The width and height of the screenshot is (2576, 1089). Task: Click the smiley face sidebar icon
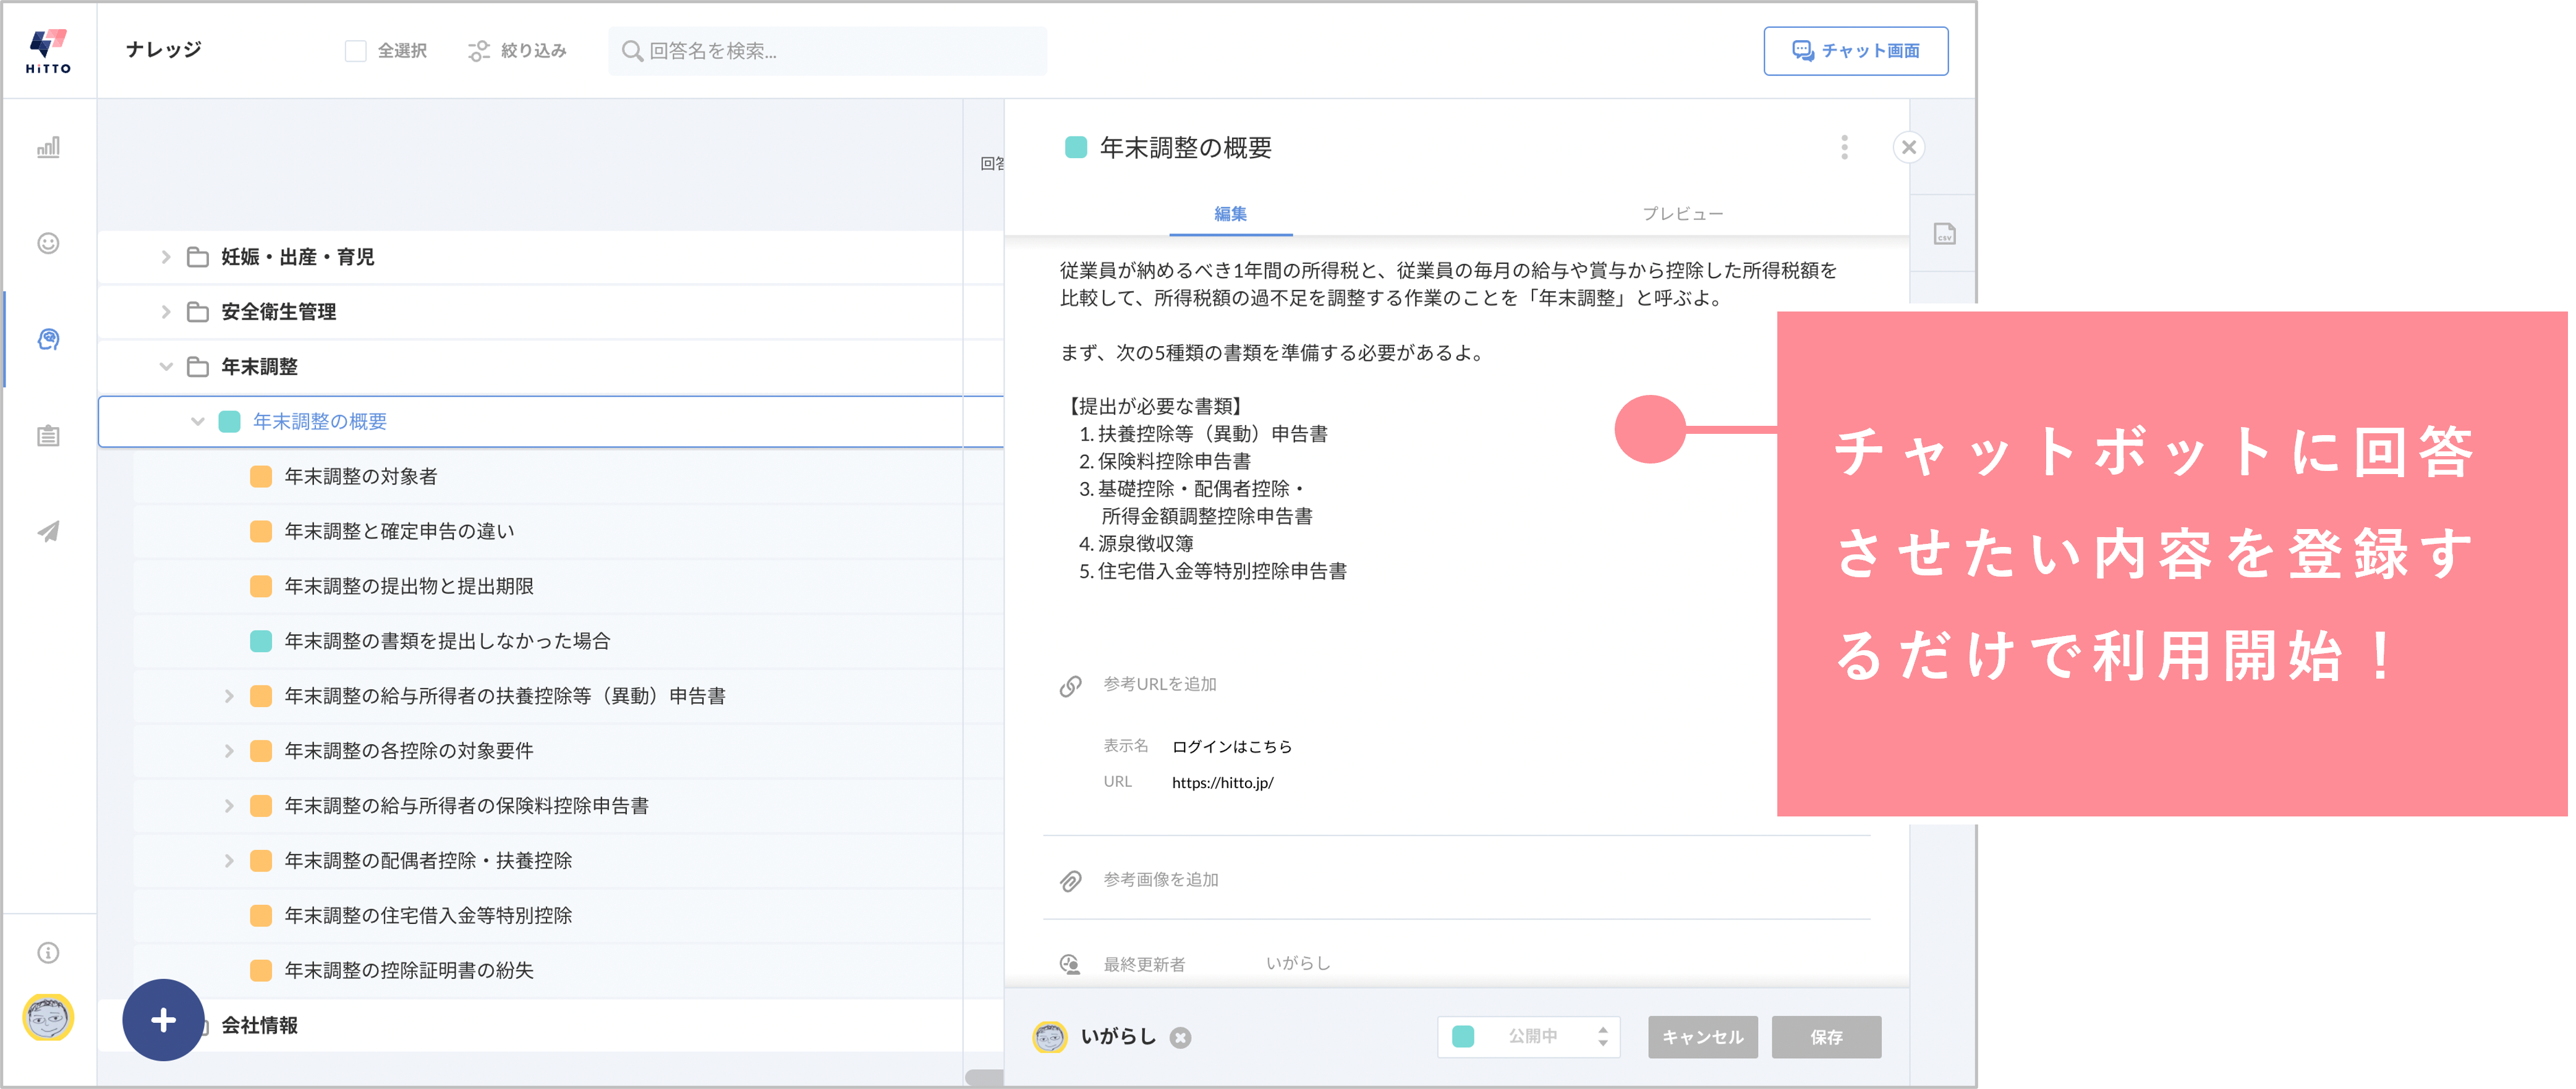tap(48, 243)
